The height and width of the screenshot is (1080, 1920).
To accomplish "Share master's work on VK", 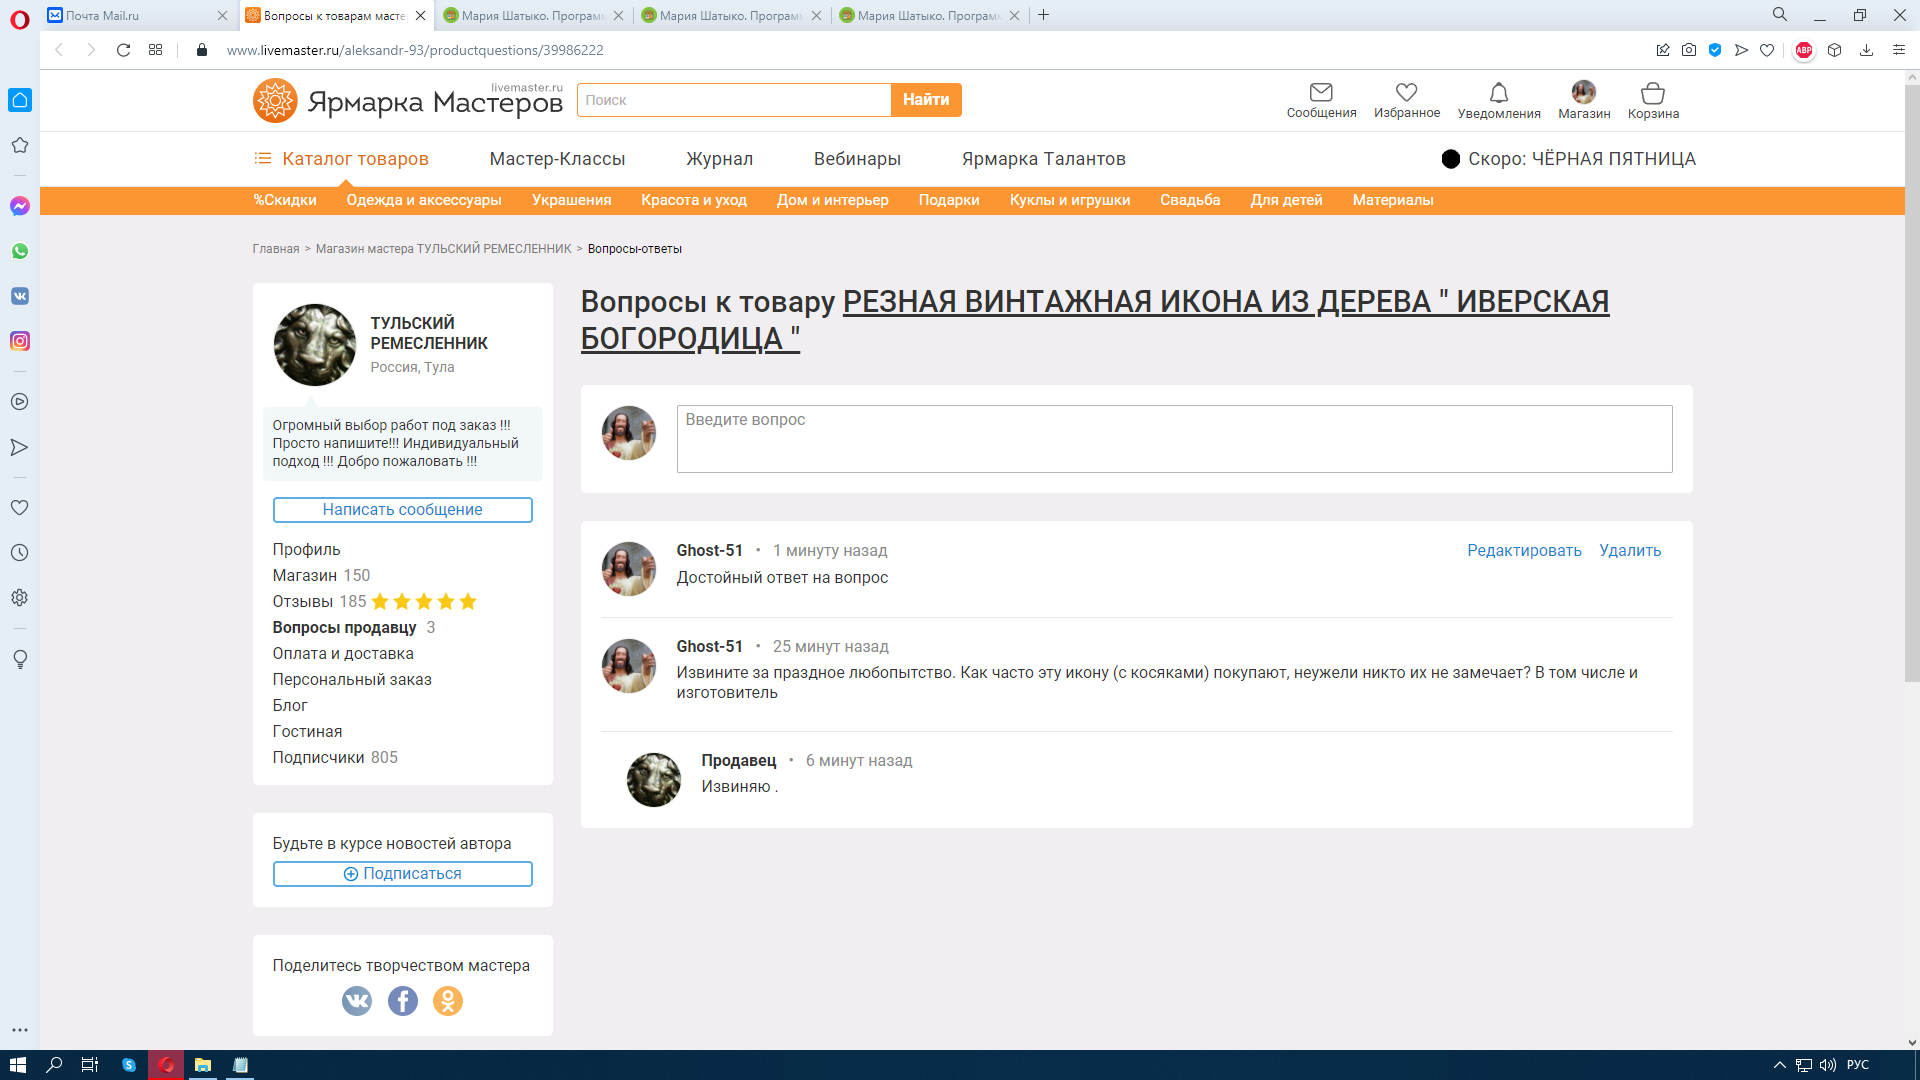I will point(357,1001).
